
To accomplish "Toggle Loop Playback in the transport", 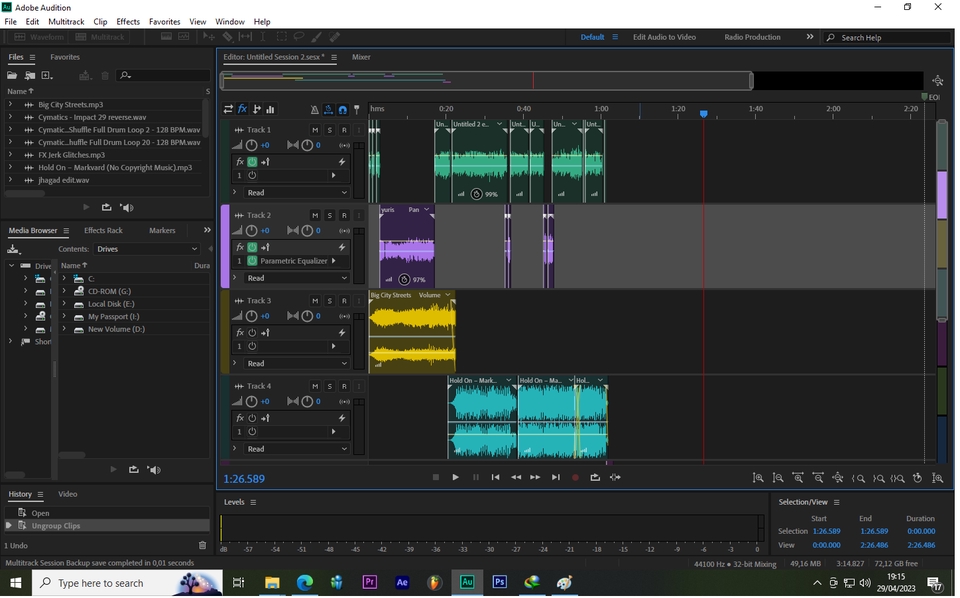I will [595, 477].
